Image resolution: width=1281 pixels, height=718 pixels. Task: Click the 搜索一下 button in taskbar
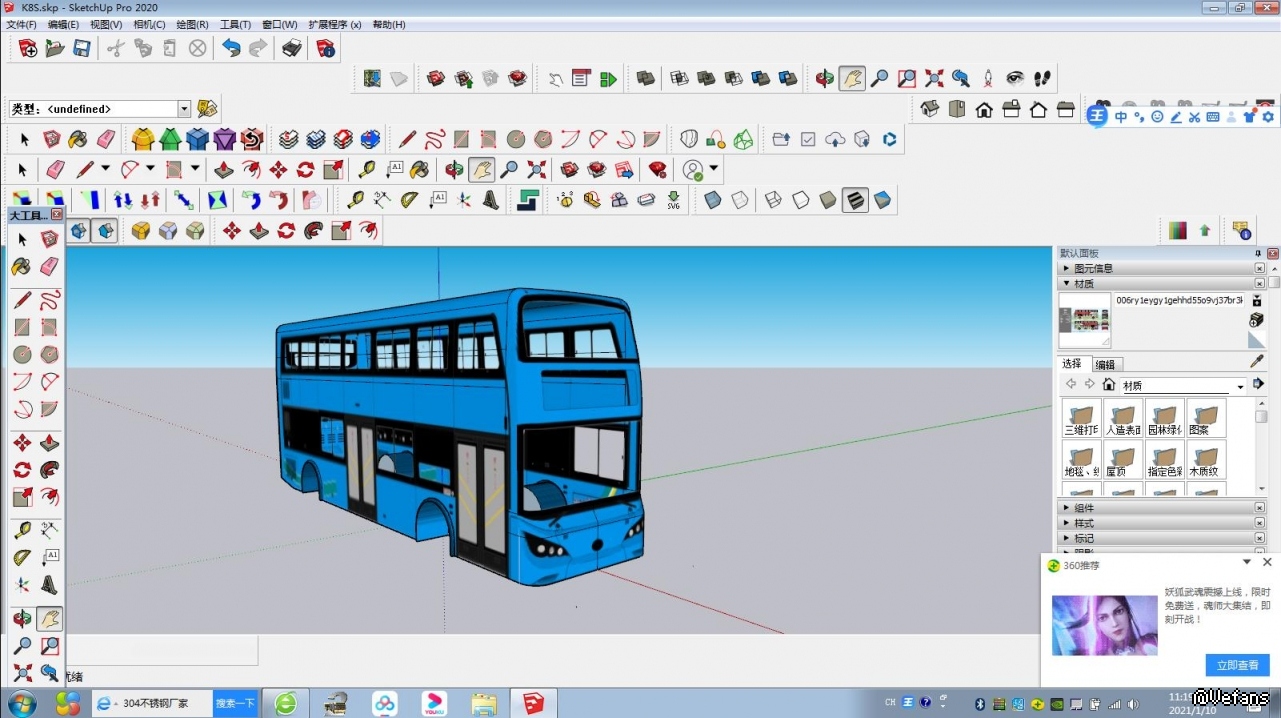pos(236,704)
